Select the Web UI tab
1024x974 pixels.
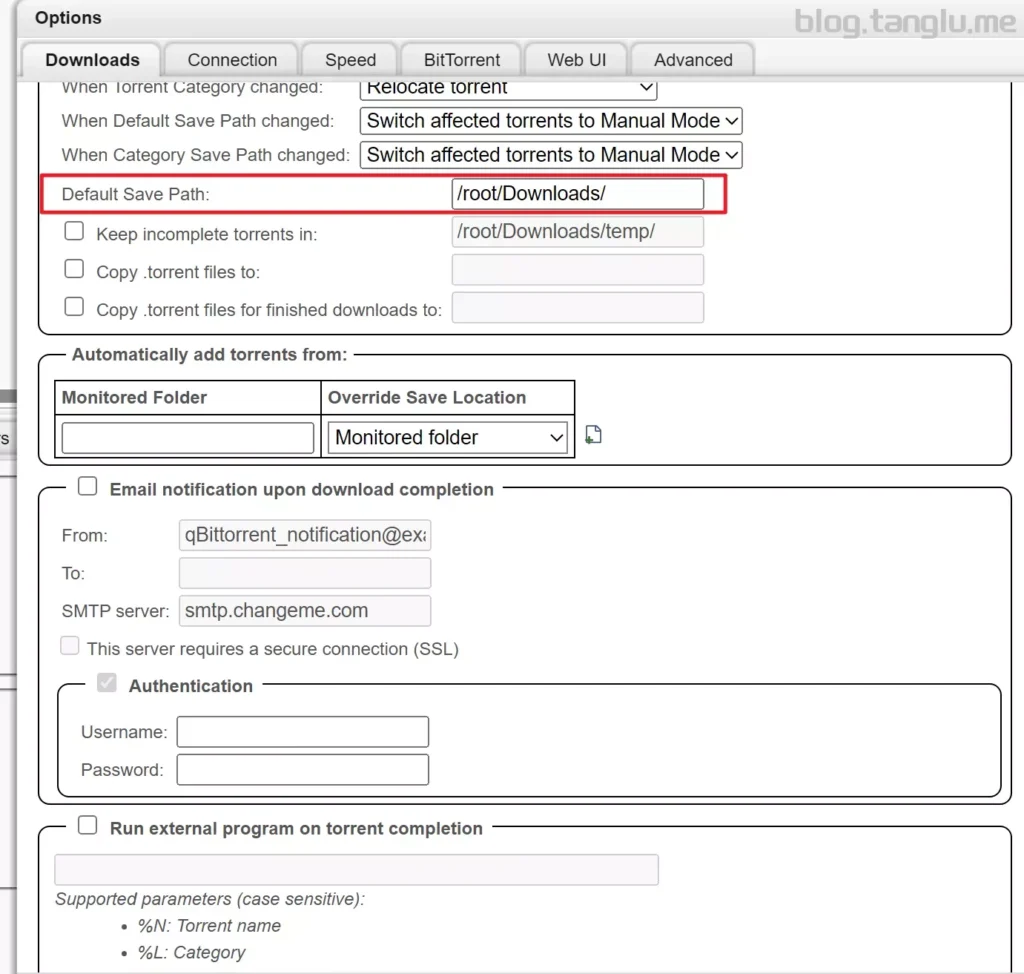point(576,60)
